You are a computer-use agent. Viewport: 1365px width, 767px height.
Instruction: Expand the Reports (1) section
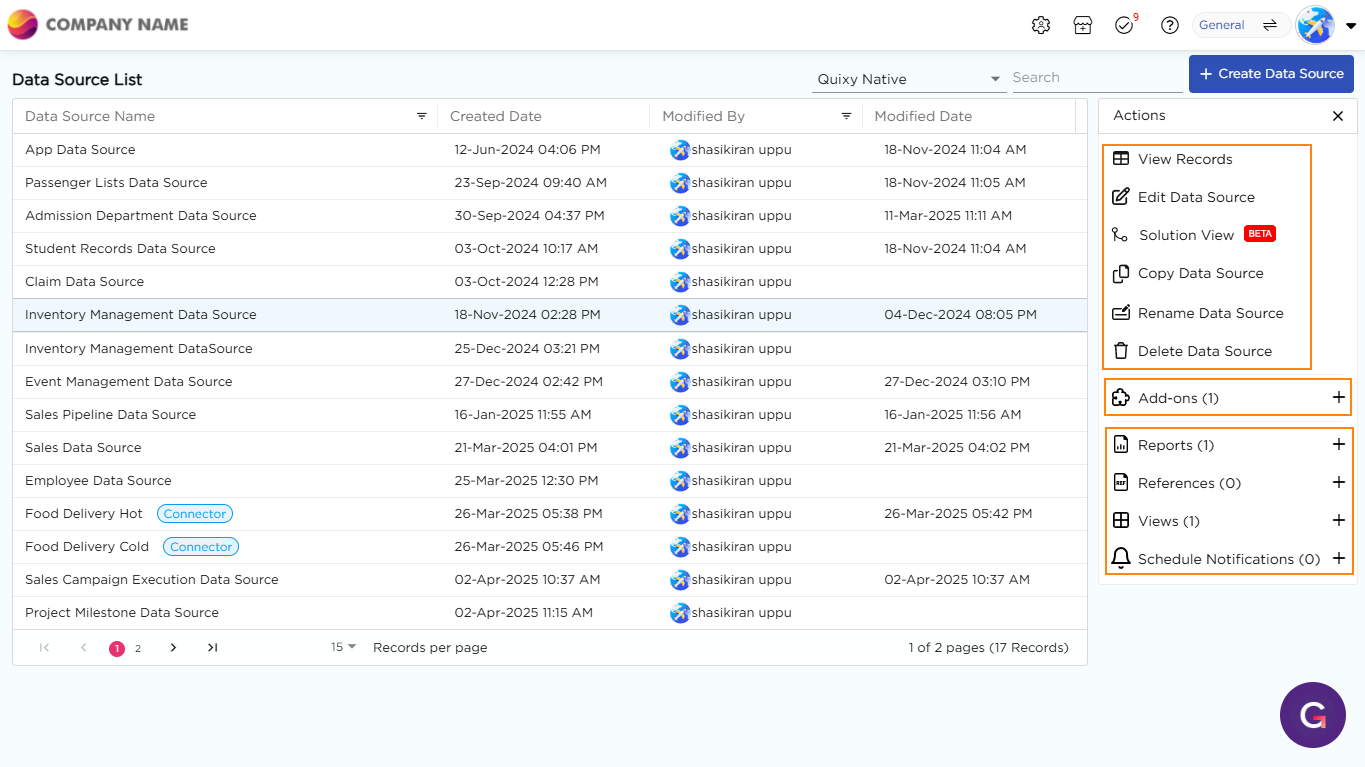1339,445
